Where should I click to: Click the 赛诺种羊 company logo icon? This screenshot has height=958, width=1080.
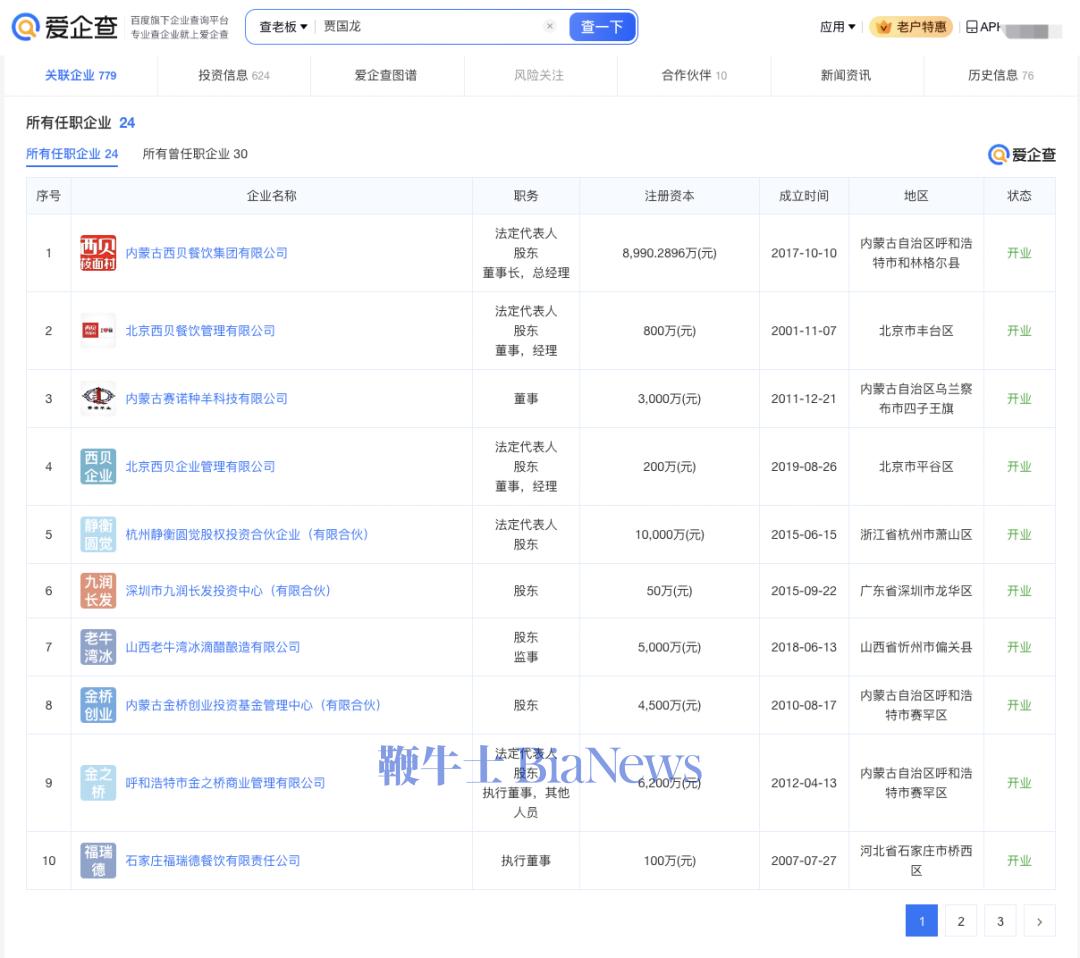coord(98,398)
